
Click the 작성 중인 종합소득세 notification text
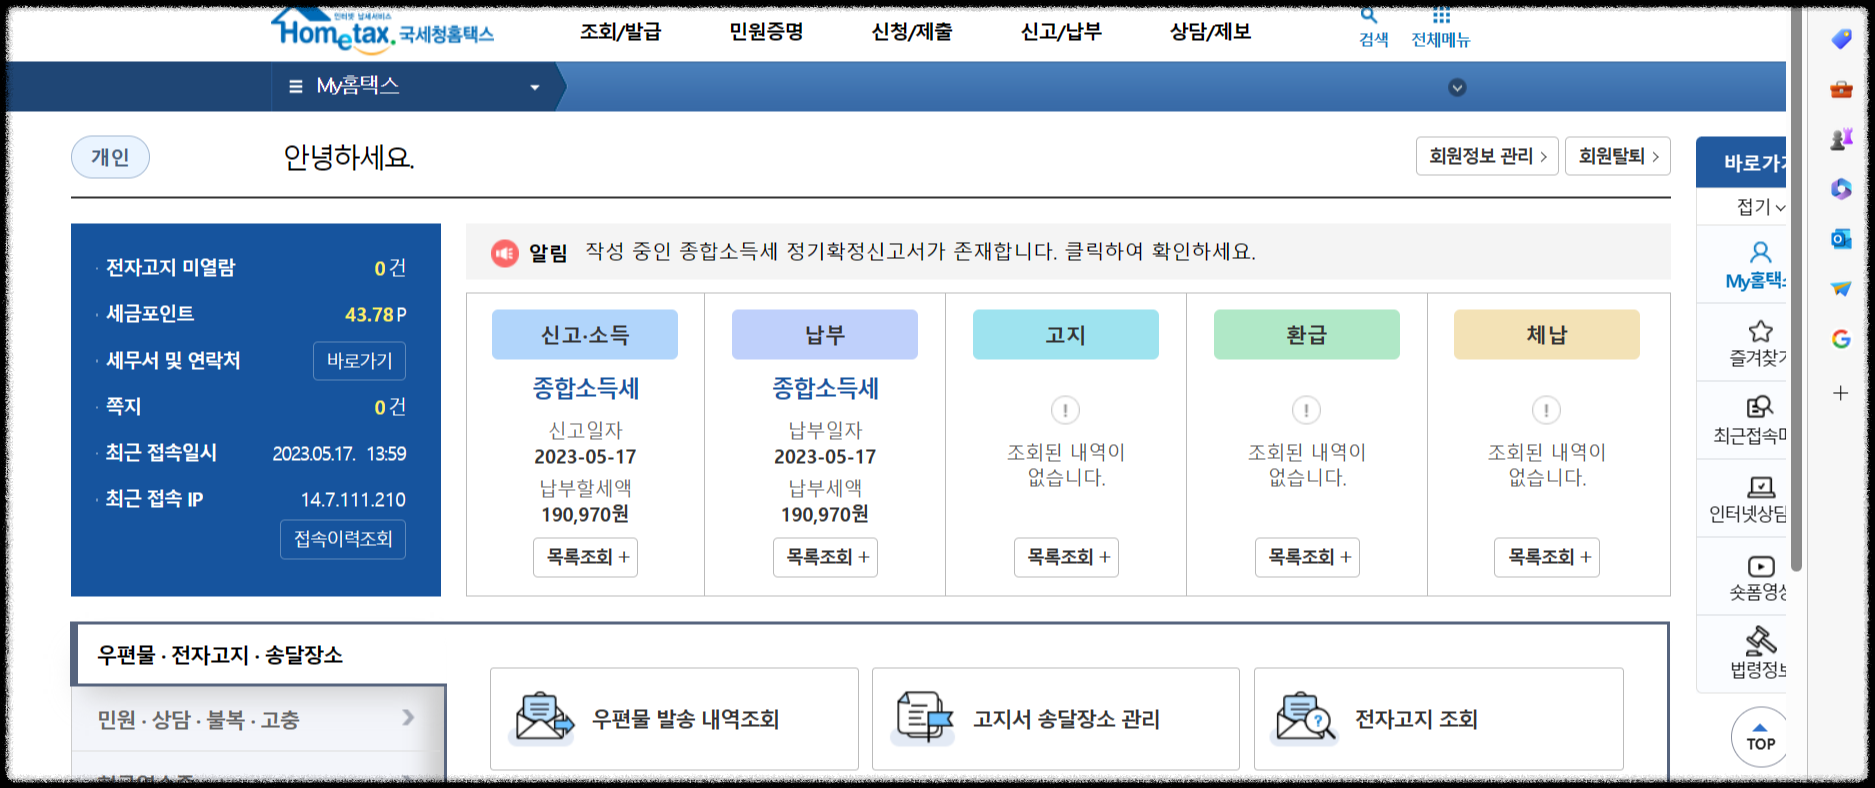pos(920,252)
